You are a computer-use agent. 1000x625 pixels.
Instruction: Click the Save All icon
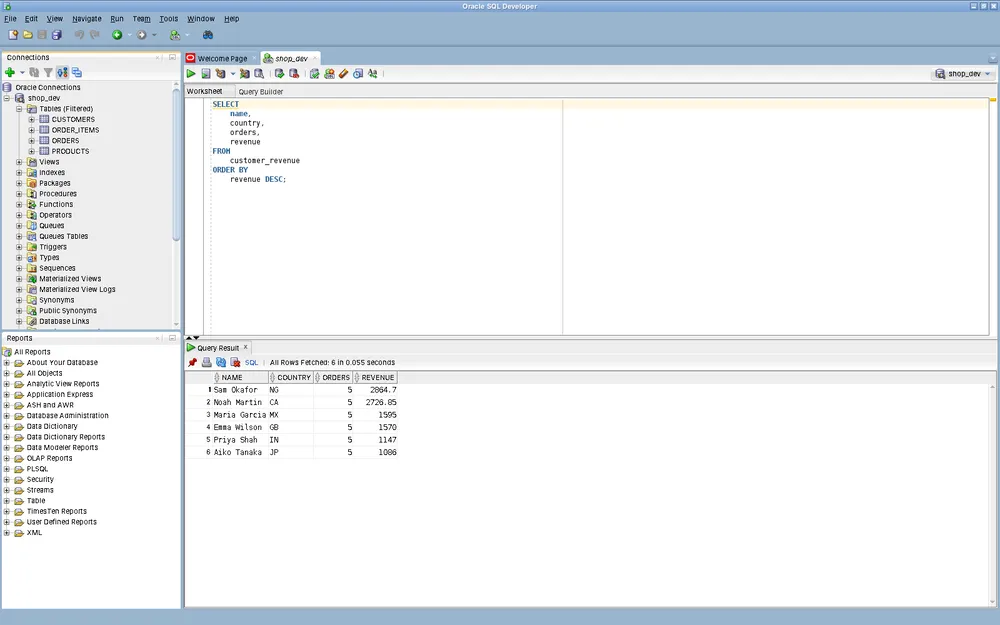pyautogui.click(x=57, y=35)
